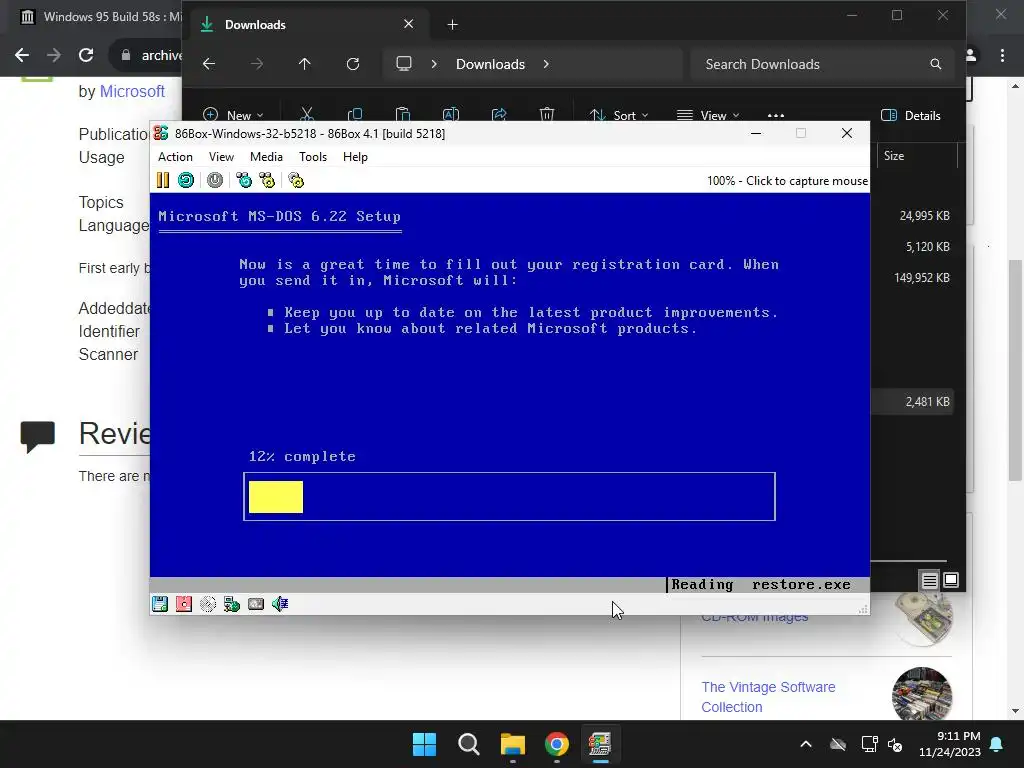Open the View dropdown in File Explorer

709,115
